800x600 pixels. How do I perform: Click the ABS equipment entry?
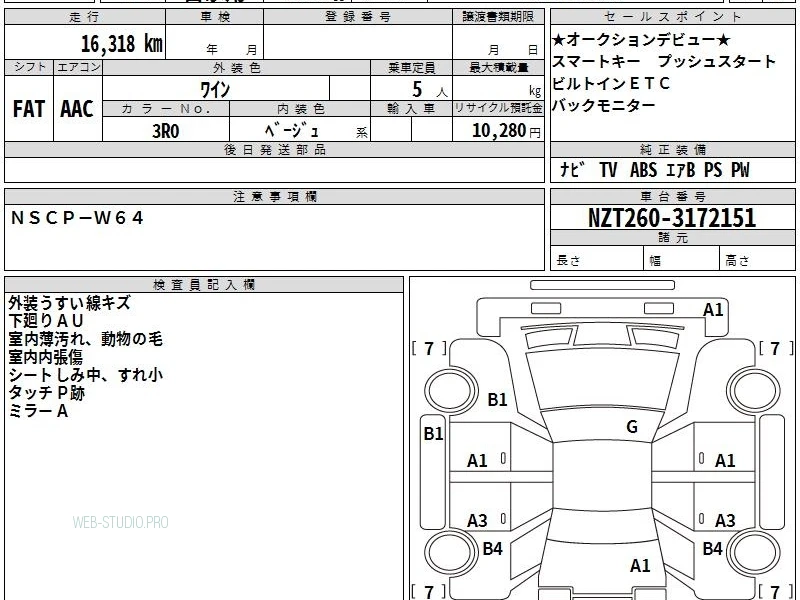tap(643, 169)
